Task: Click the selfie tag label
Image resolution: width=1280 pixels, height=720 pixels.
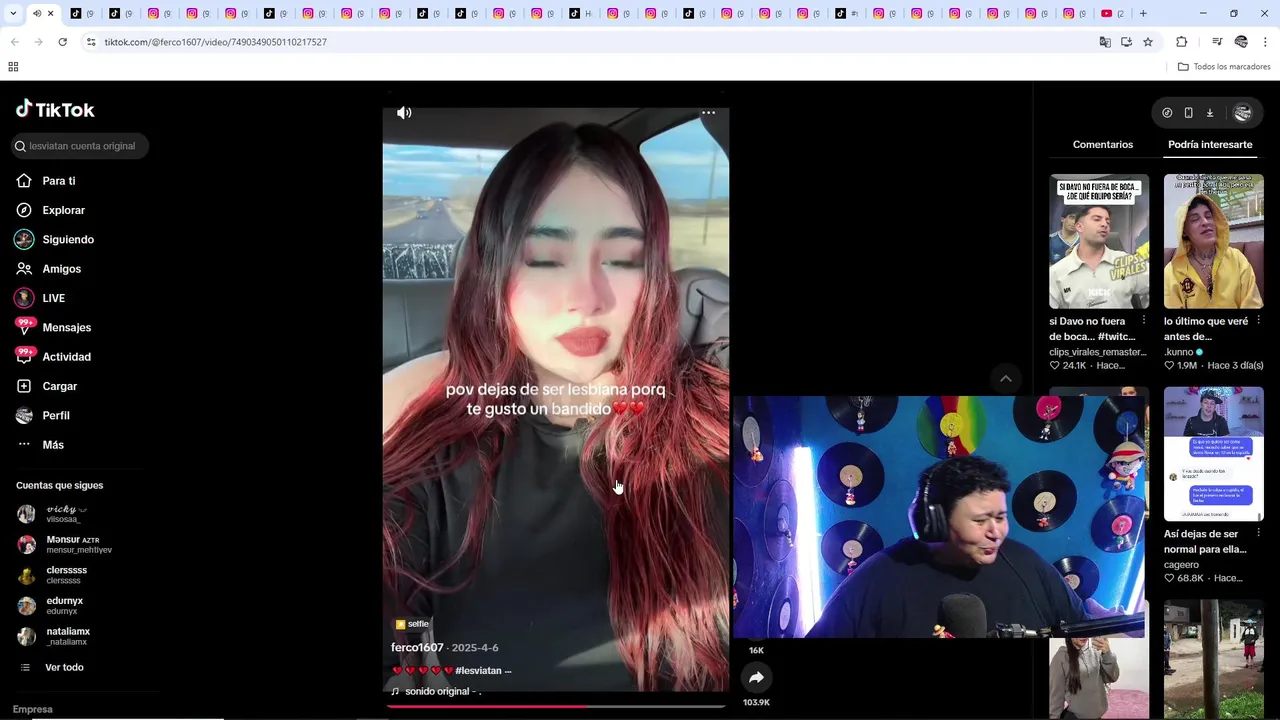Action: [x=412, y=624]
